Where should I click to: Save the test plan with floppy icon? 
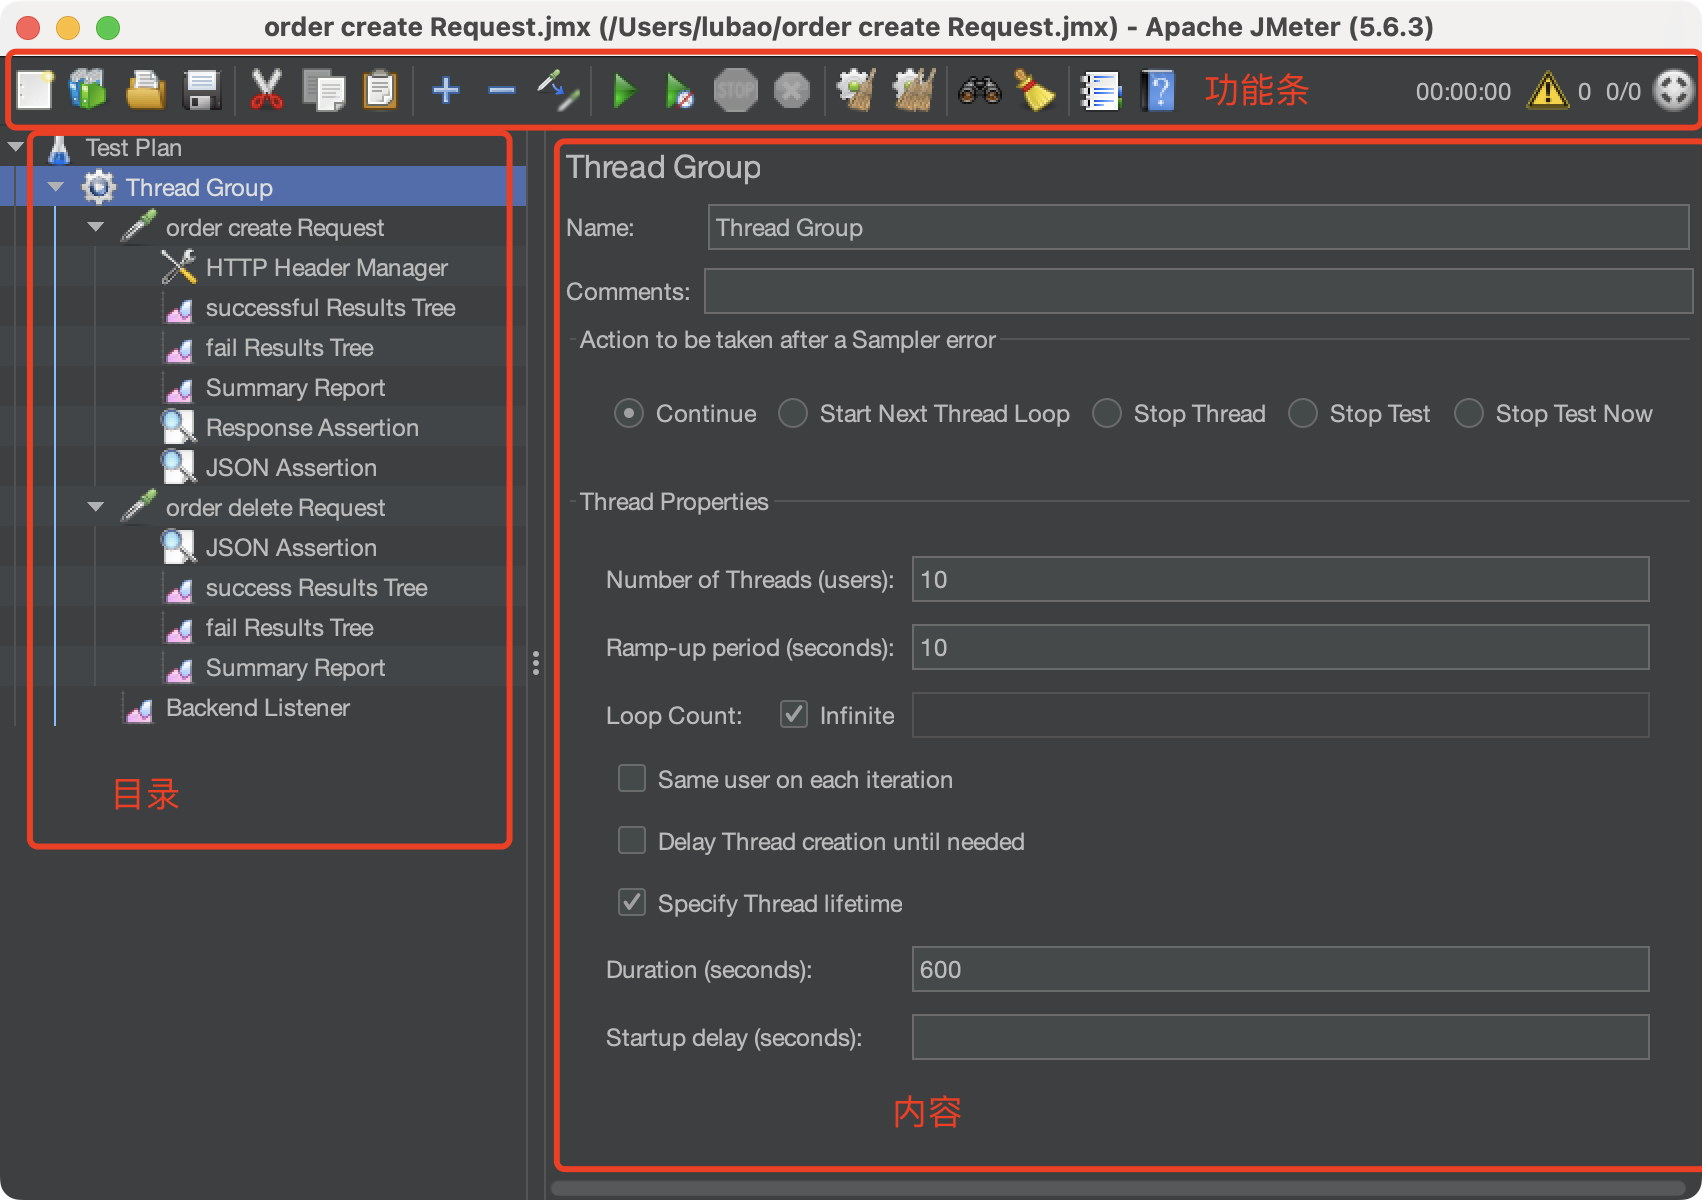pyautogui.click(x=203, y=91)
